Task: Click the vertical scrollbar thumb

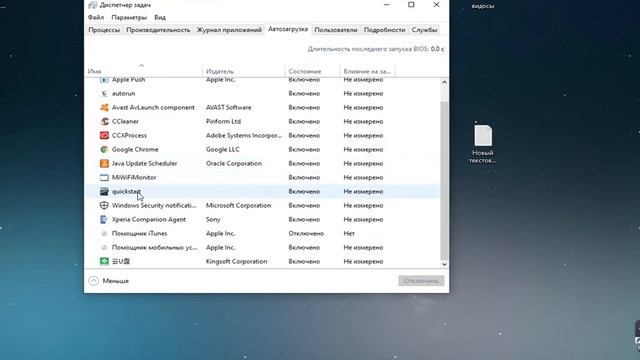Action: (x=444, y=180)
